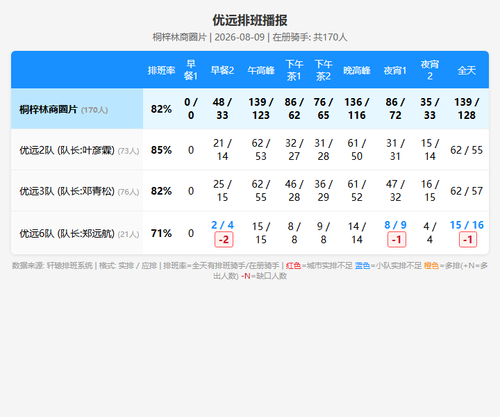Click the 139 / 123 午高峰 cell
Image resolution: width=500 pixels, height=417 pixels.
coord(261,109)
